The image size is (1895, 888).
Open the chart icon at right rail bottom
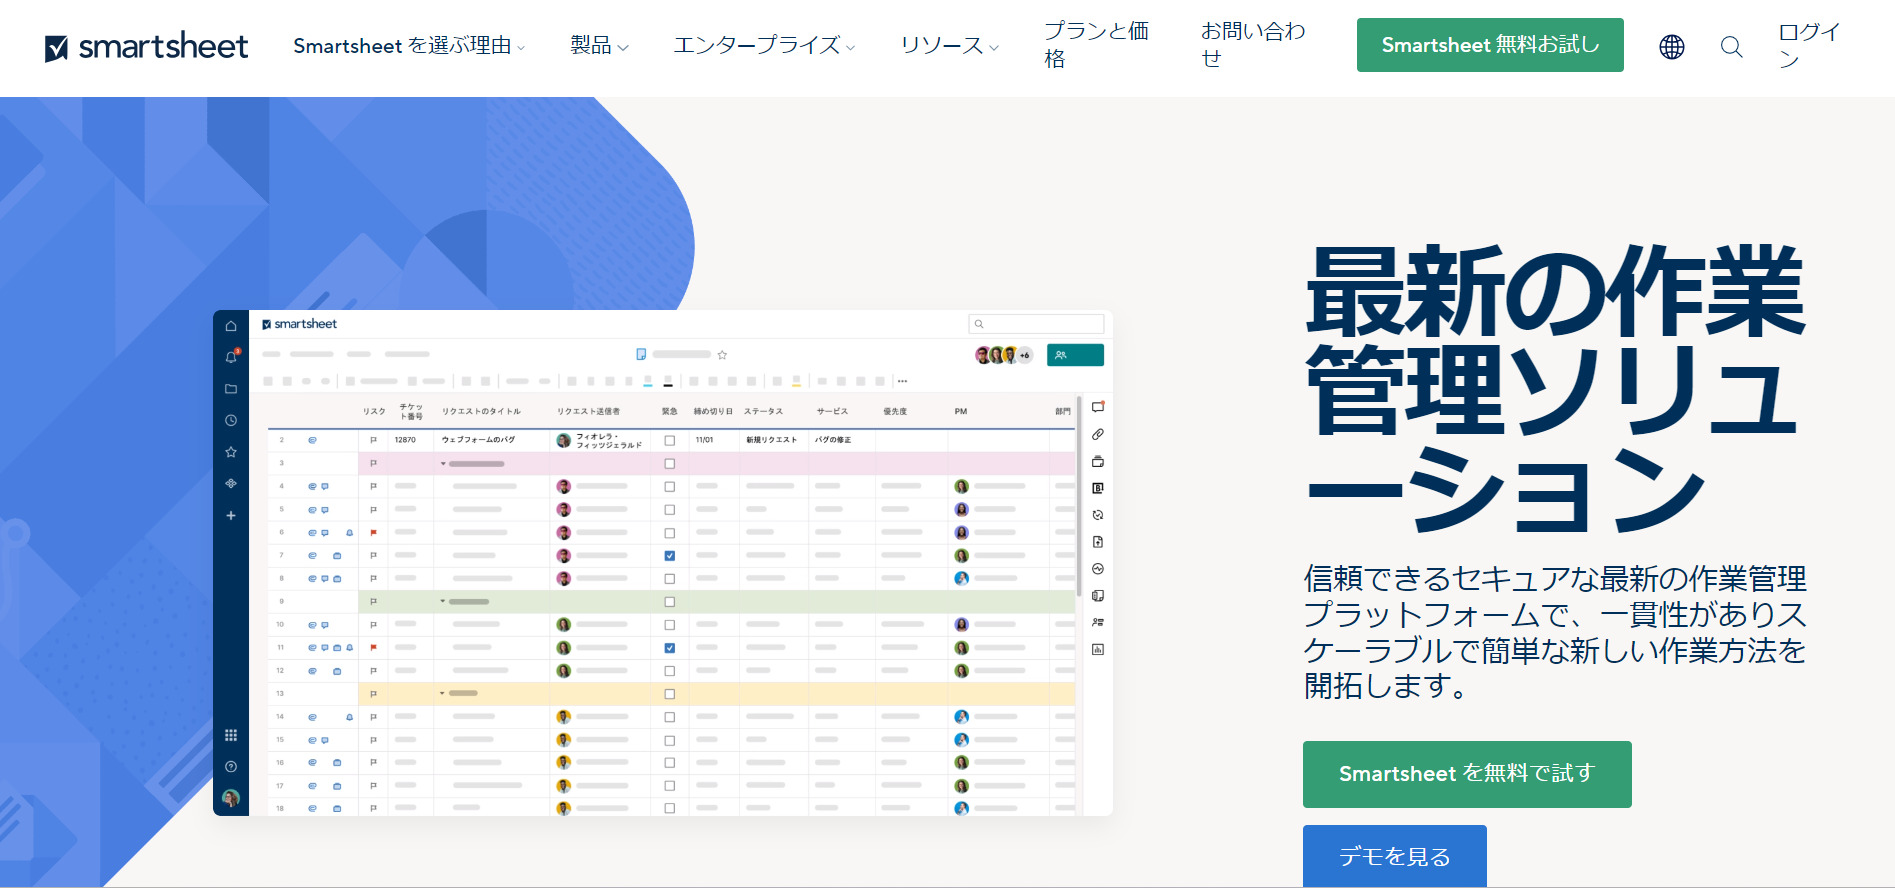coord(1098,649)
